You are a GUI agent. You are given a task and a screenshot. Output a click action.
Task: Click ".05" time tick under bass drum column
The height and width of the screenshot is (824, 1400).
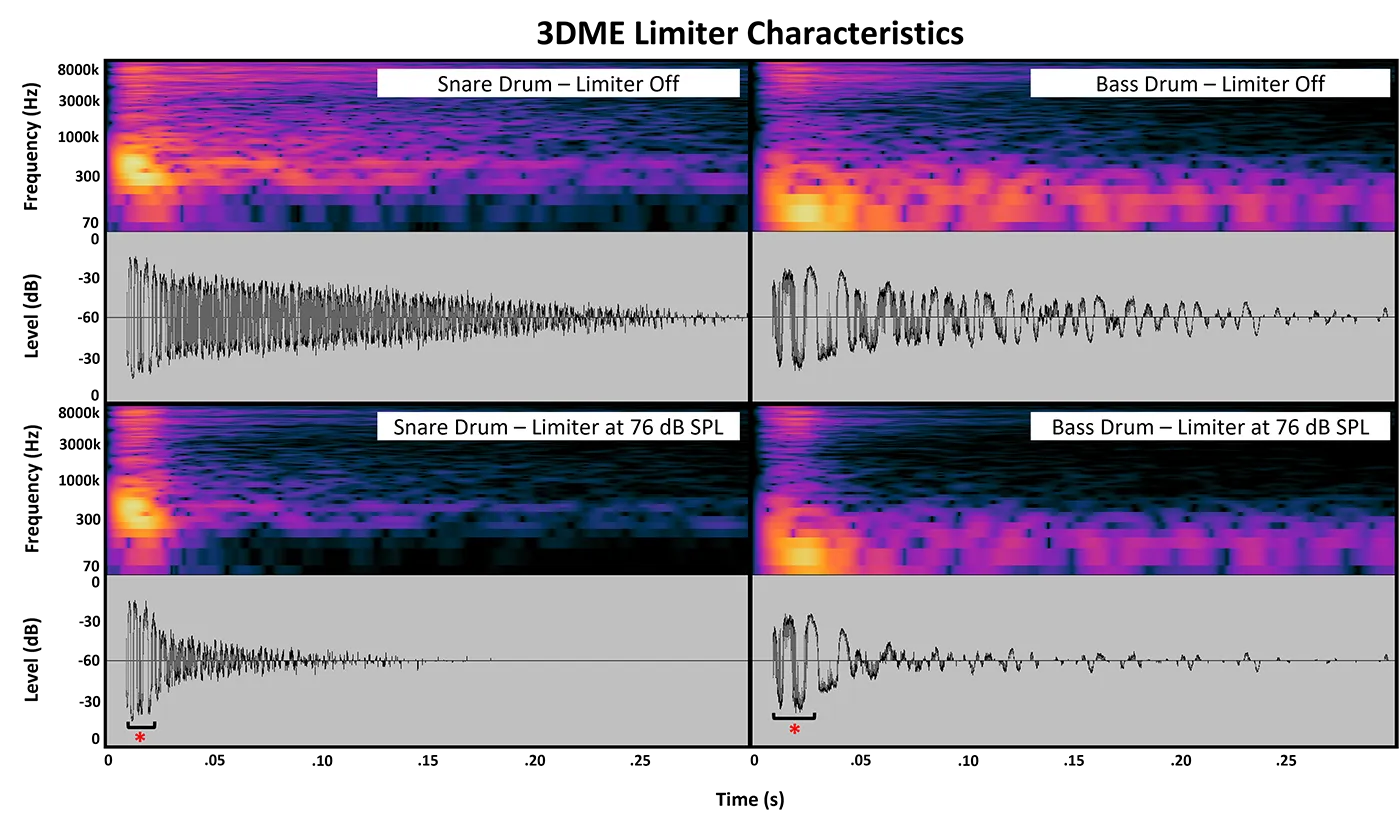pyautogui.click(x=860, y=761)
